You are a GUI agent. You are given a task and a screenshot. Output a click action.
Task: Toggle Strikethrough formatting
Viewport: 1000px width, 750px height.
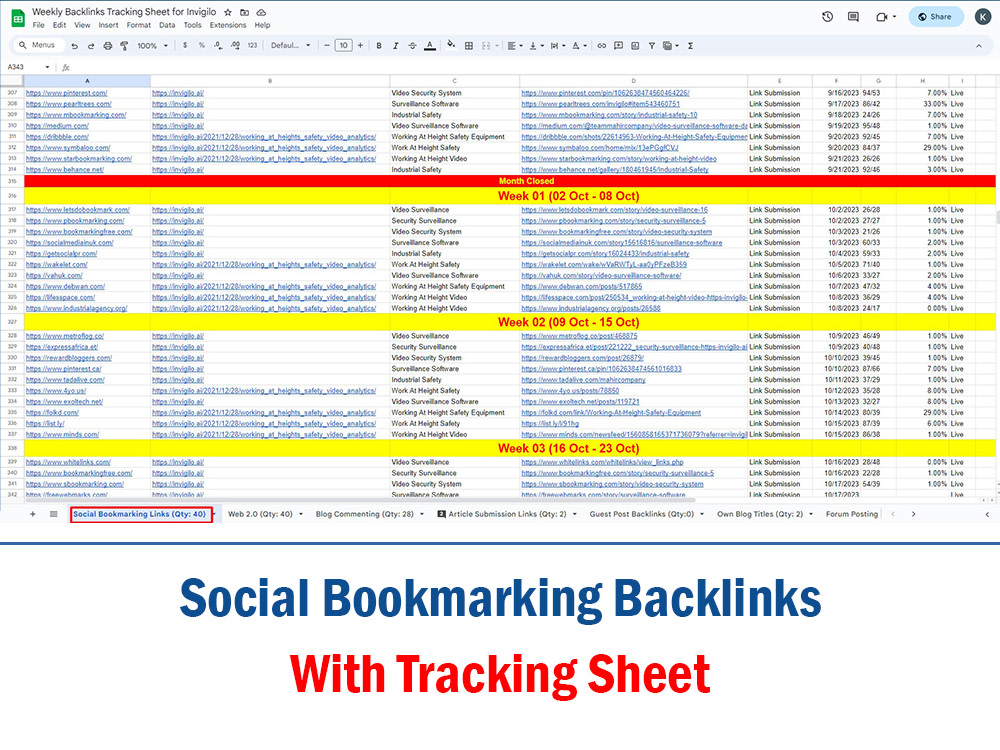coord(413,46)
